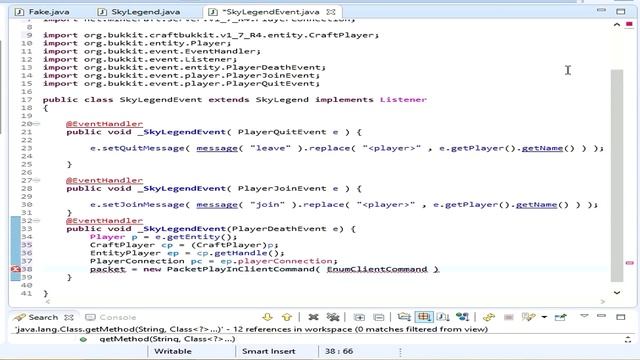The height and width of the screenshot is (360, 640).
Task: Maximize the editor area
Action: [x=621, y=11]
